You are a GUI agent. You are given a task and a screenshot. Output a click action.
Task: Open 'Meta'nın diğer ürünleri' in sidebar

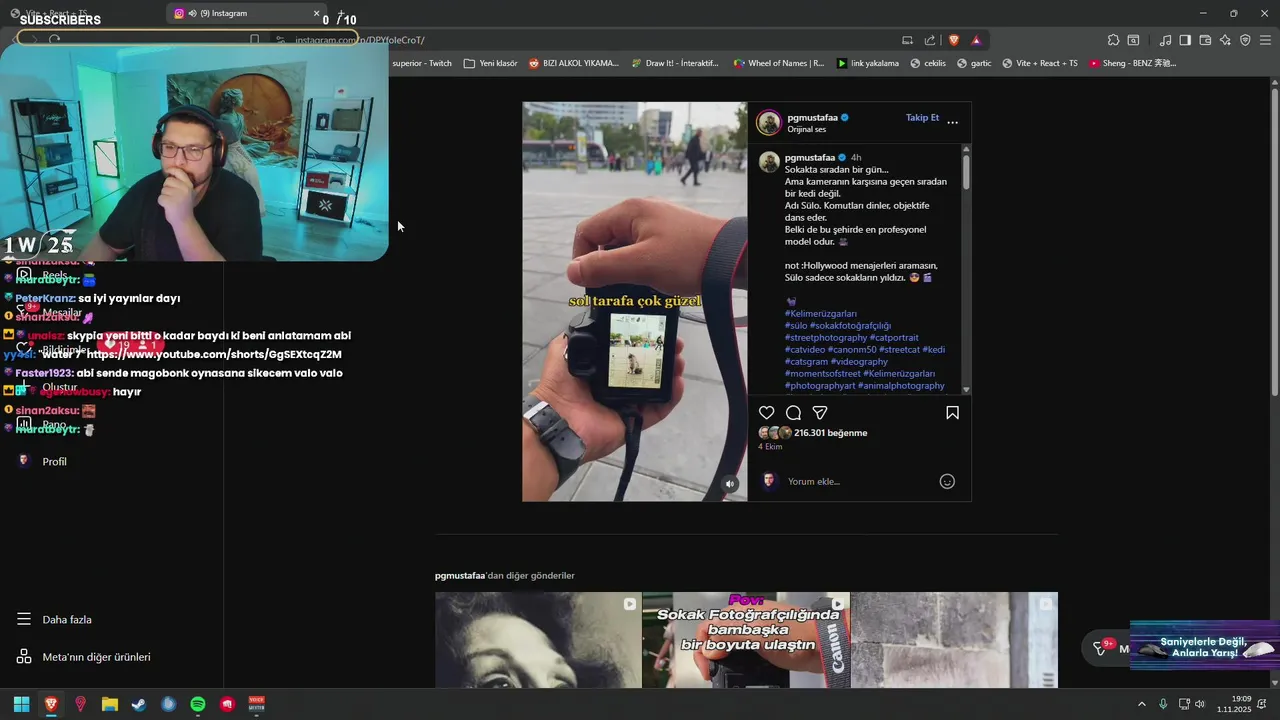pyautogui.click(x=84, y=657)
